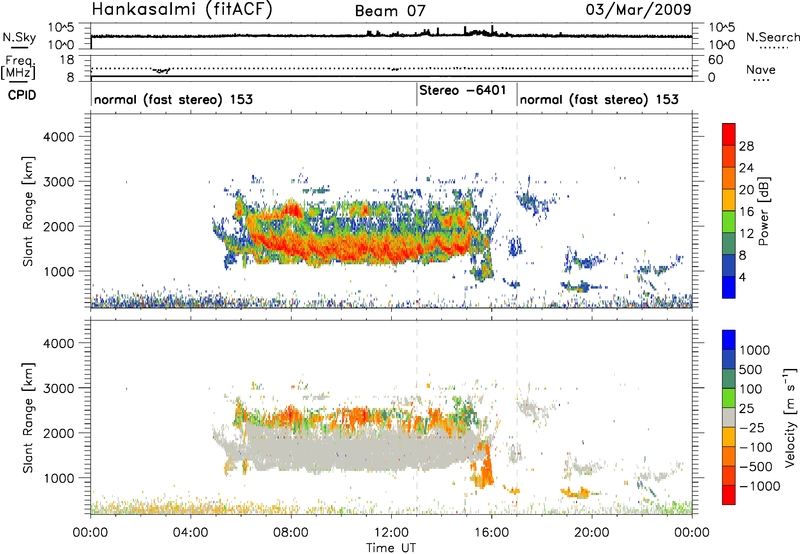
Task: Click the 12 tick on Power colour bar
Action: [746, 234]
